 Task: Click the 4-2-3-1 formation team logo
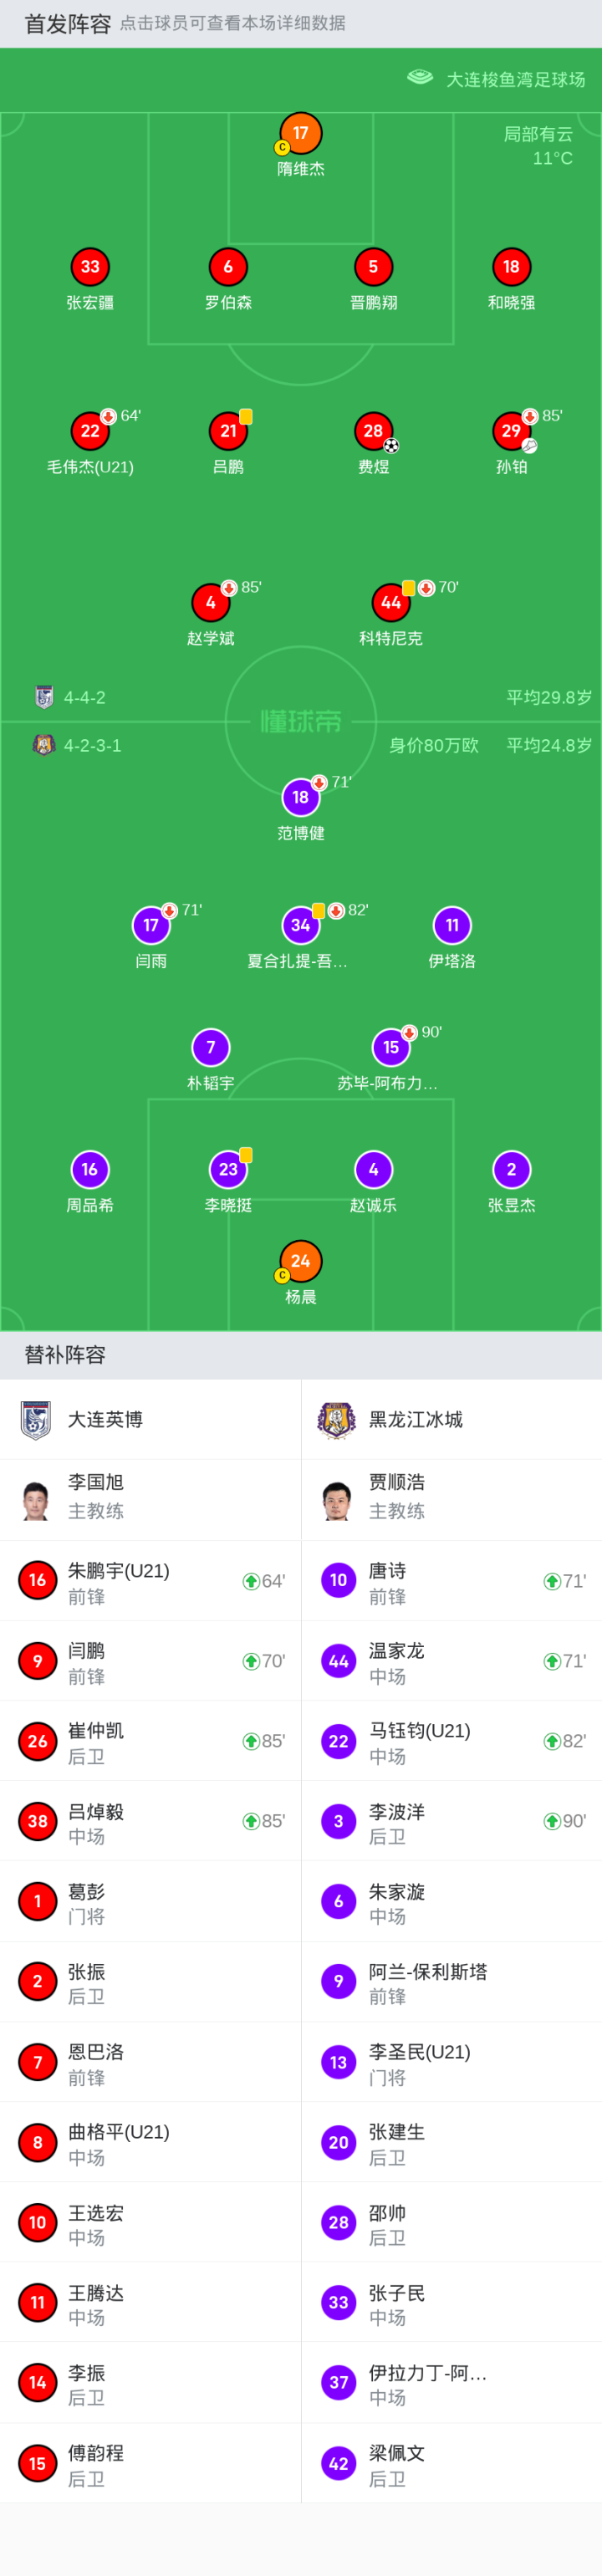[44, 745]
